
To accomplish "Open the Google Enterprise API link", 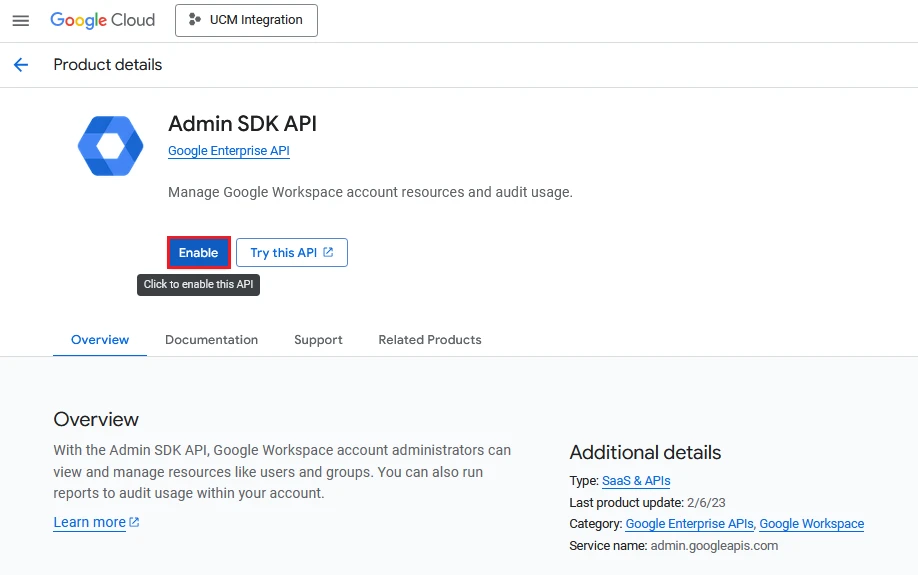I will coord(229,150).
